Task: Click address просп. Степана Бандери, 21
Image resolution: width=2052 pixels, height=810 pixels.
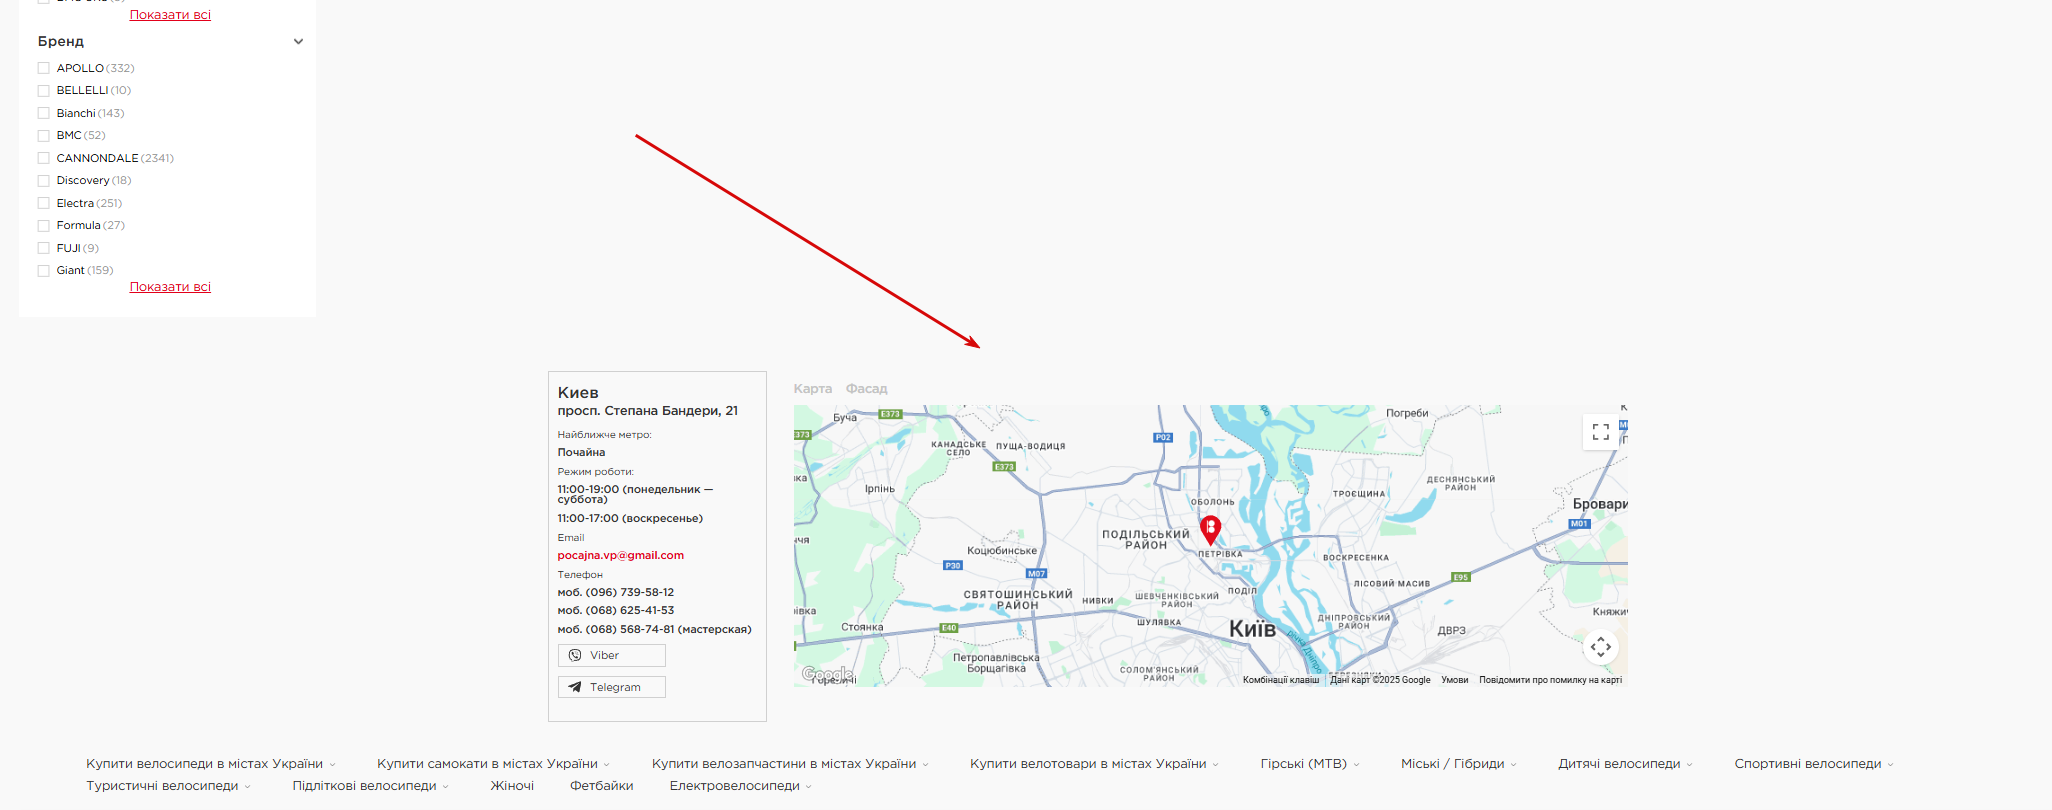Action: tap(647, 411)
